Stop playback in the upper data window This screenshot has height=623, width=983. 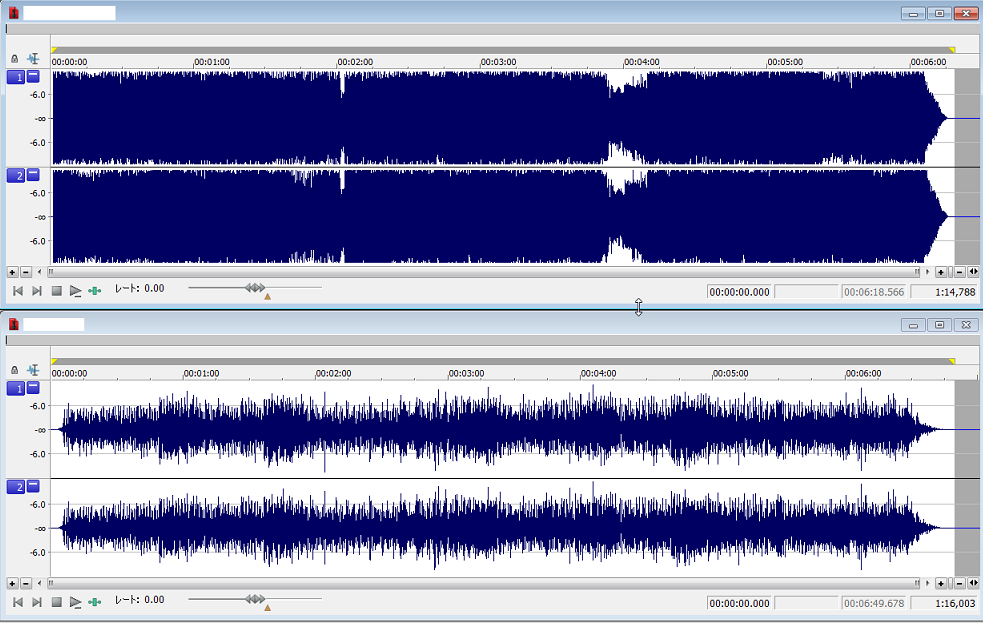pos(56,291)
